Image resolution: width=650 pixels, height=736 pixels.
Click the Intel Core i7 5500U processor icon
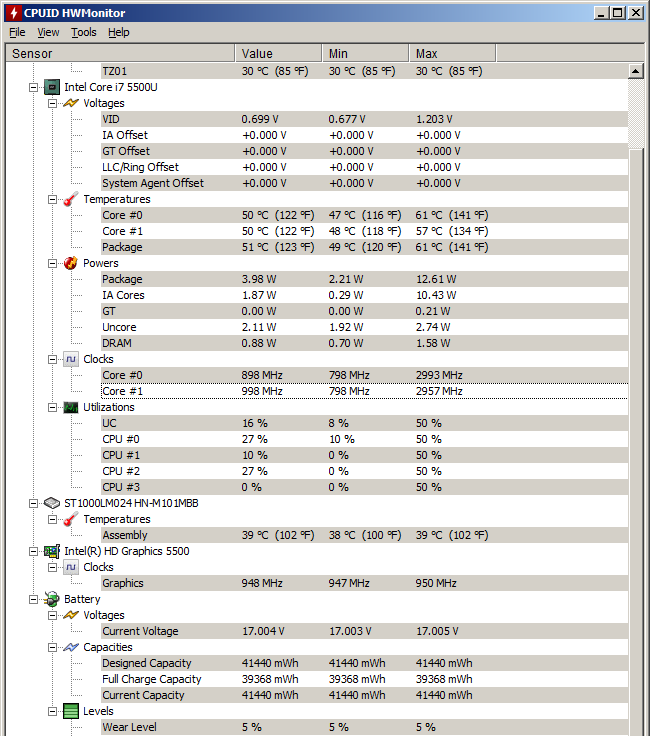click(x=52, y=87)
